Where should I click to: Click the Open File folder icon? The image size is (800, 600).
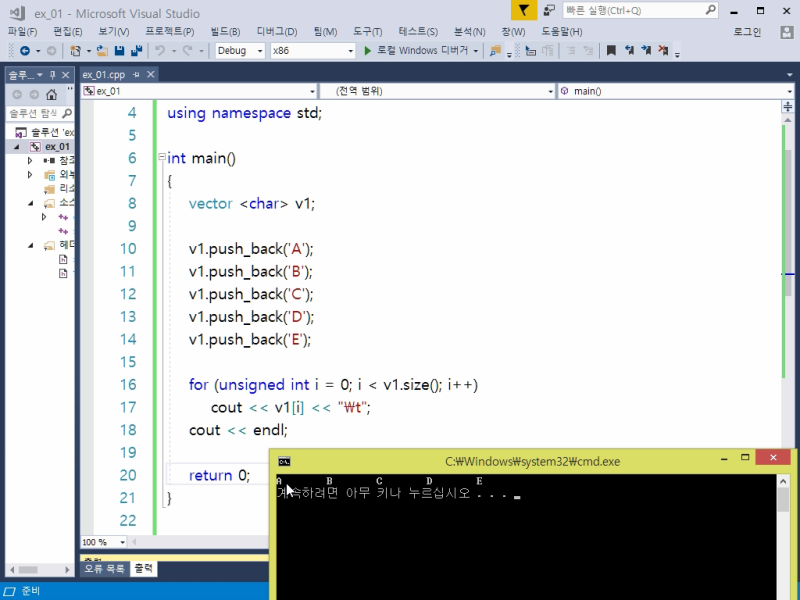[x=102, y=51]
